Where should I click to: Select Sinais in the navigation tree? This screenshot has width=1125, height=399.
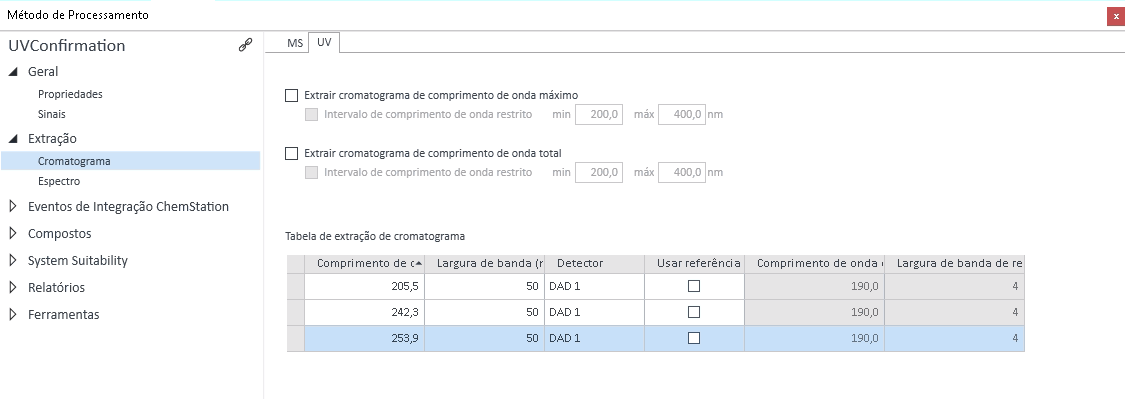pyautogui.click(x=52, y=114)
